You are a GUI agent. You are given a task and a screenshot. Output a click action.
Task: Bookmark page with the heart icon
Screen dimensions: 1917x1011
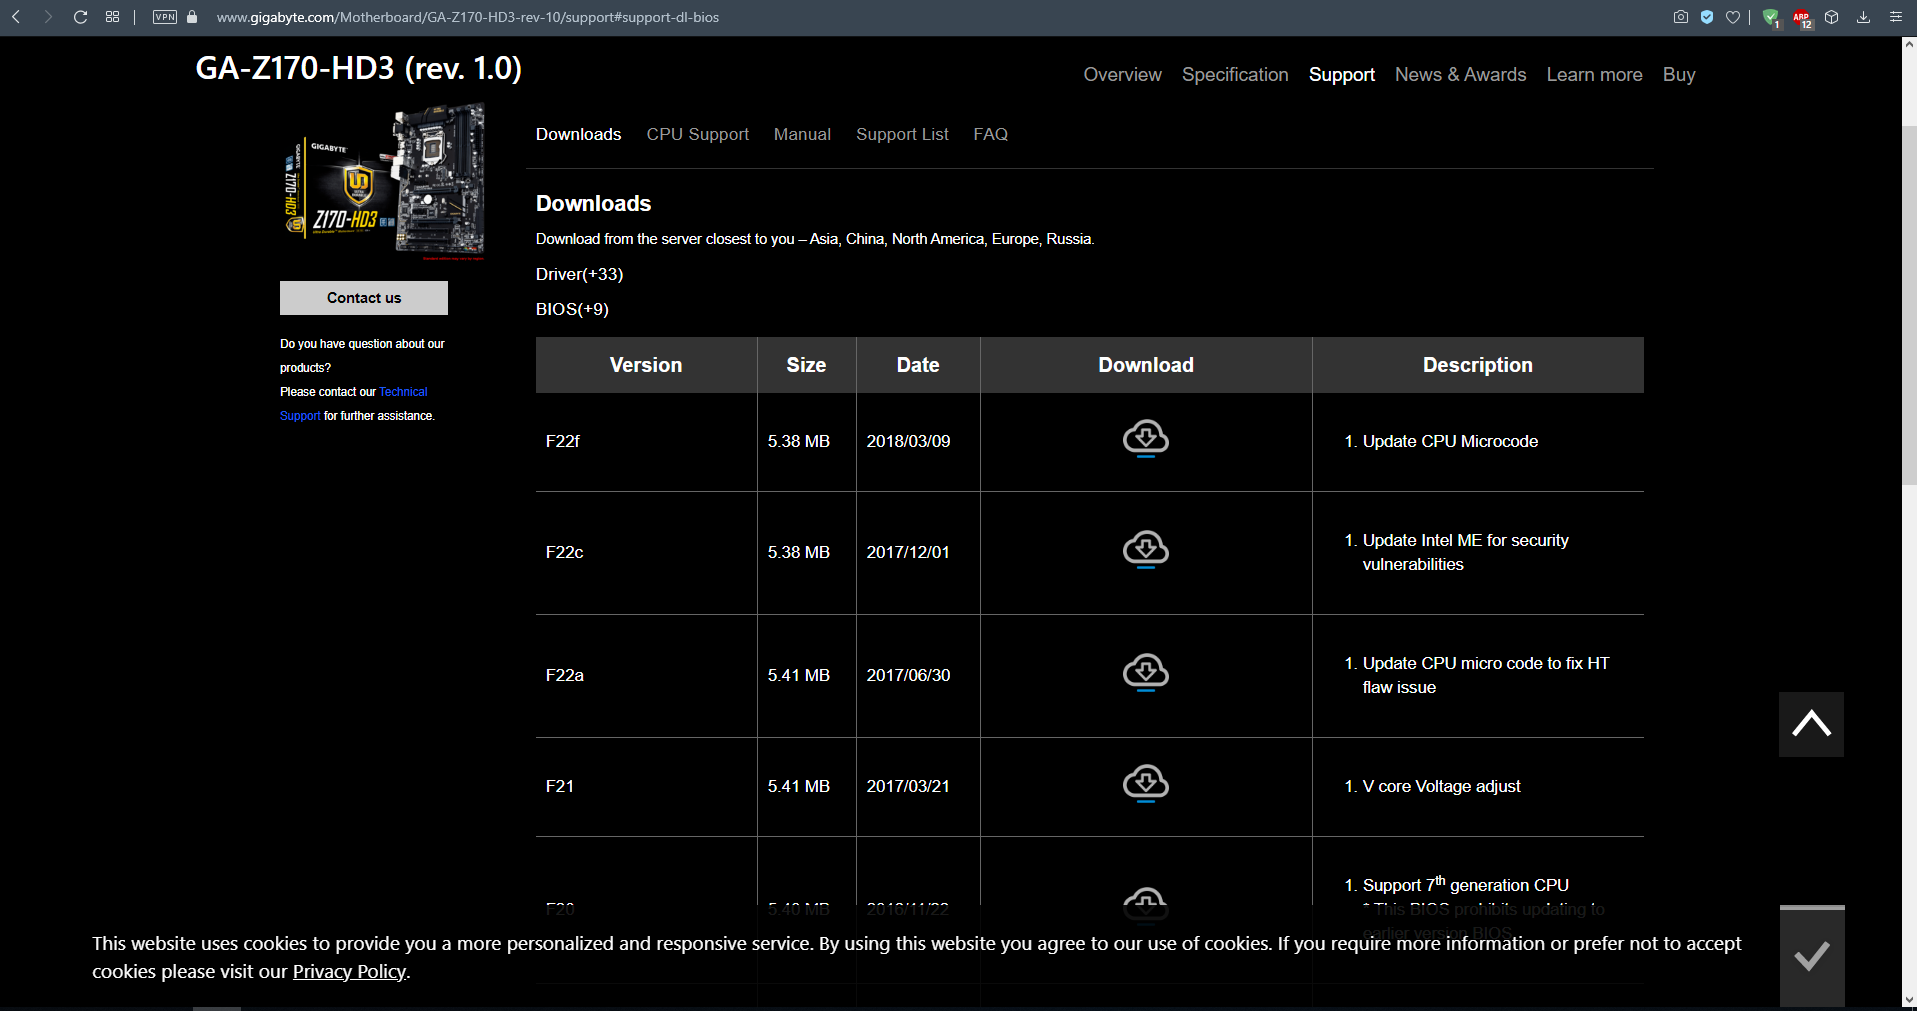pyautogui.click(x=1733, y=17)
